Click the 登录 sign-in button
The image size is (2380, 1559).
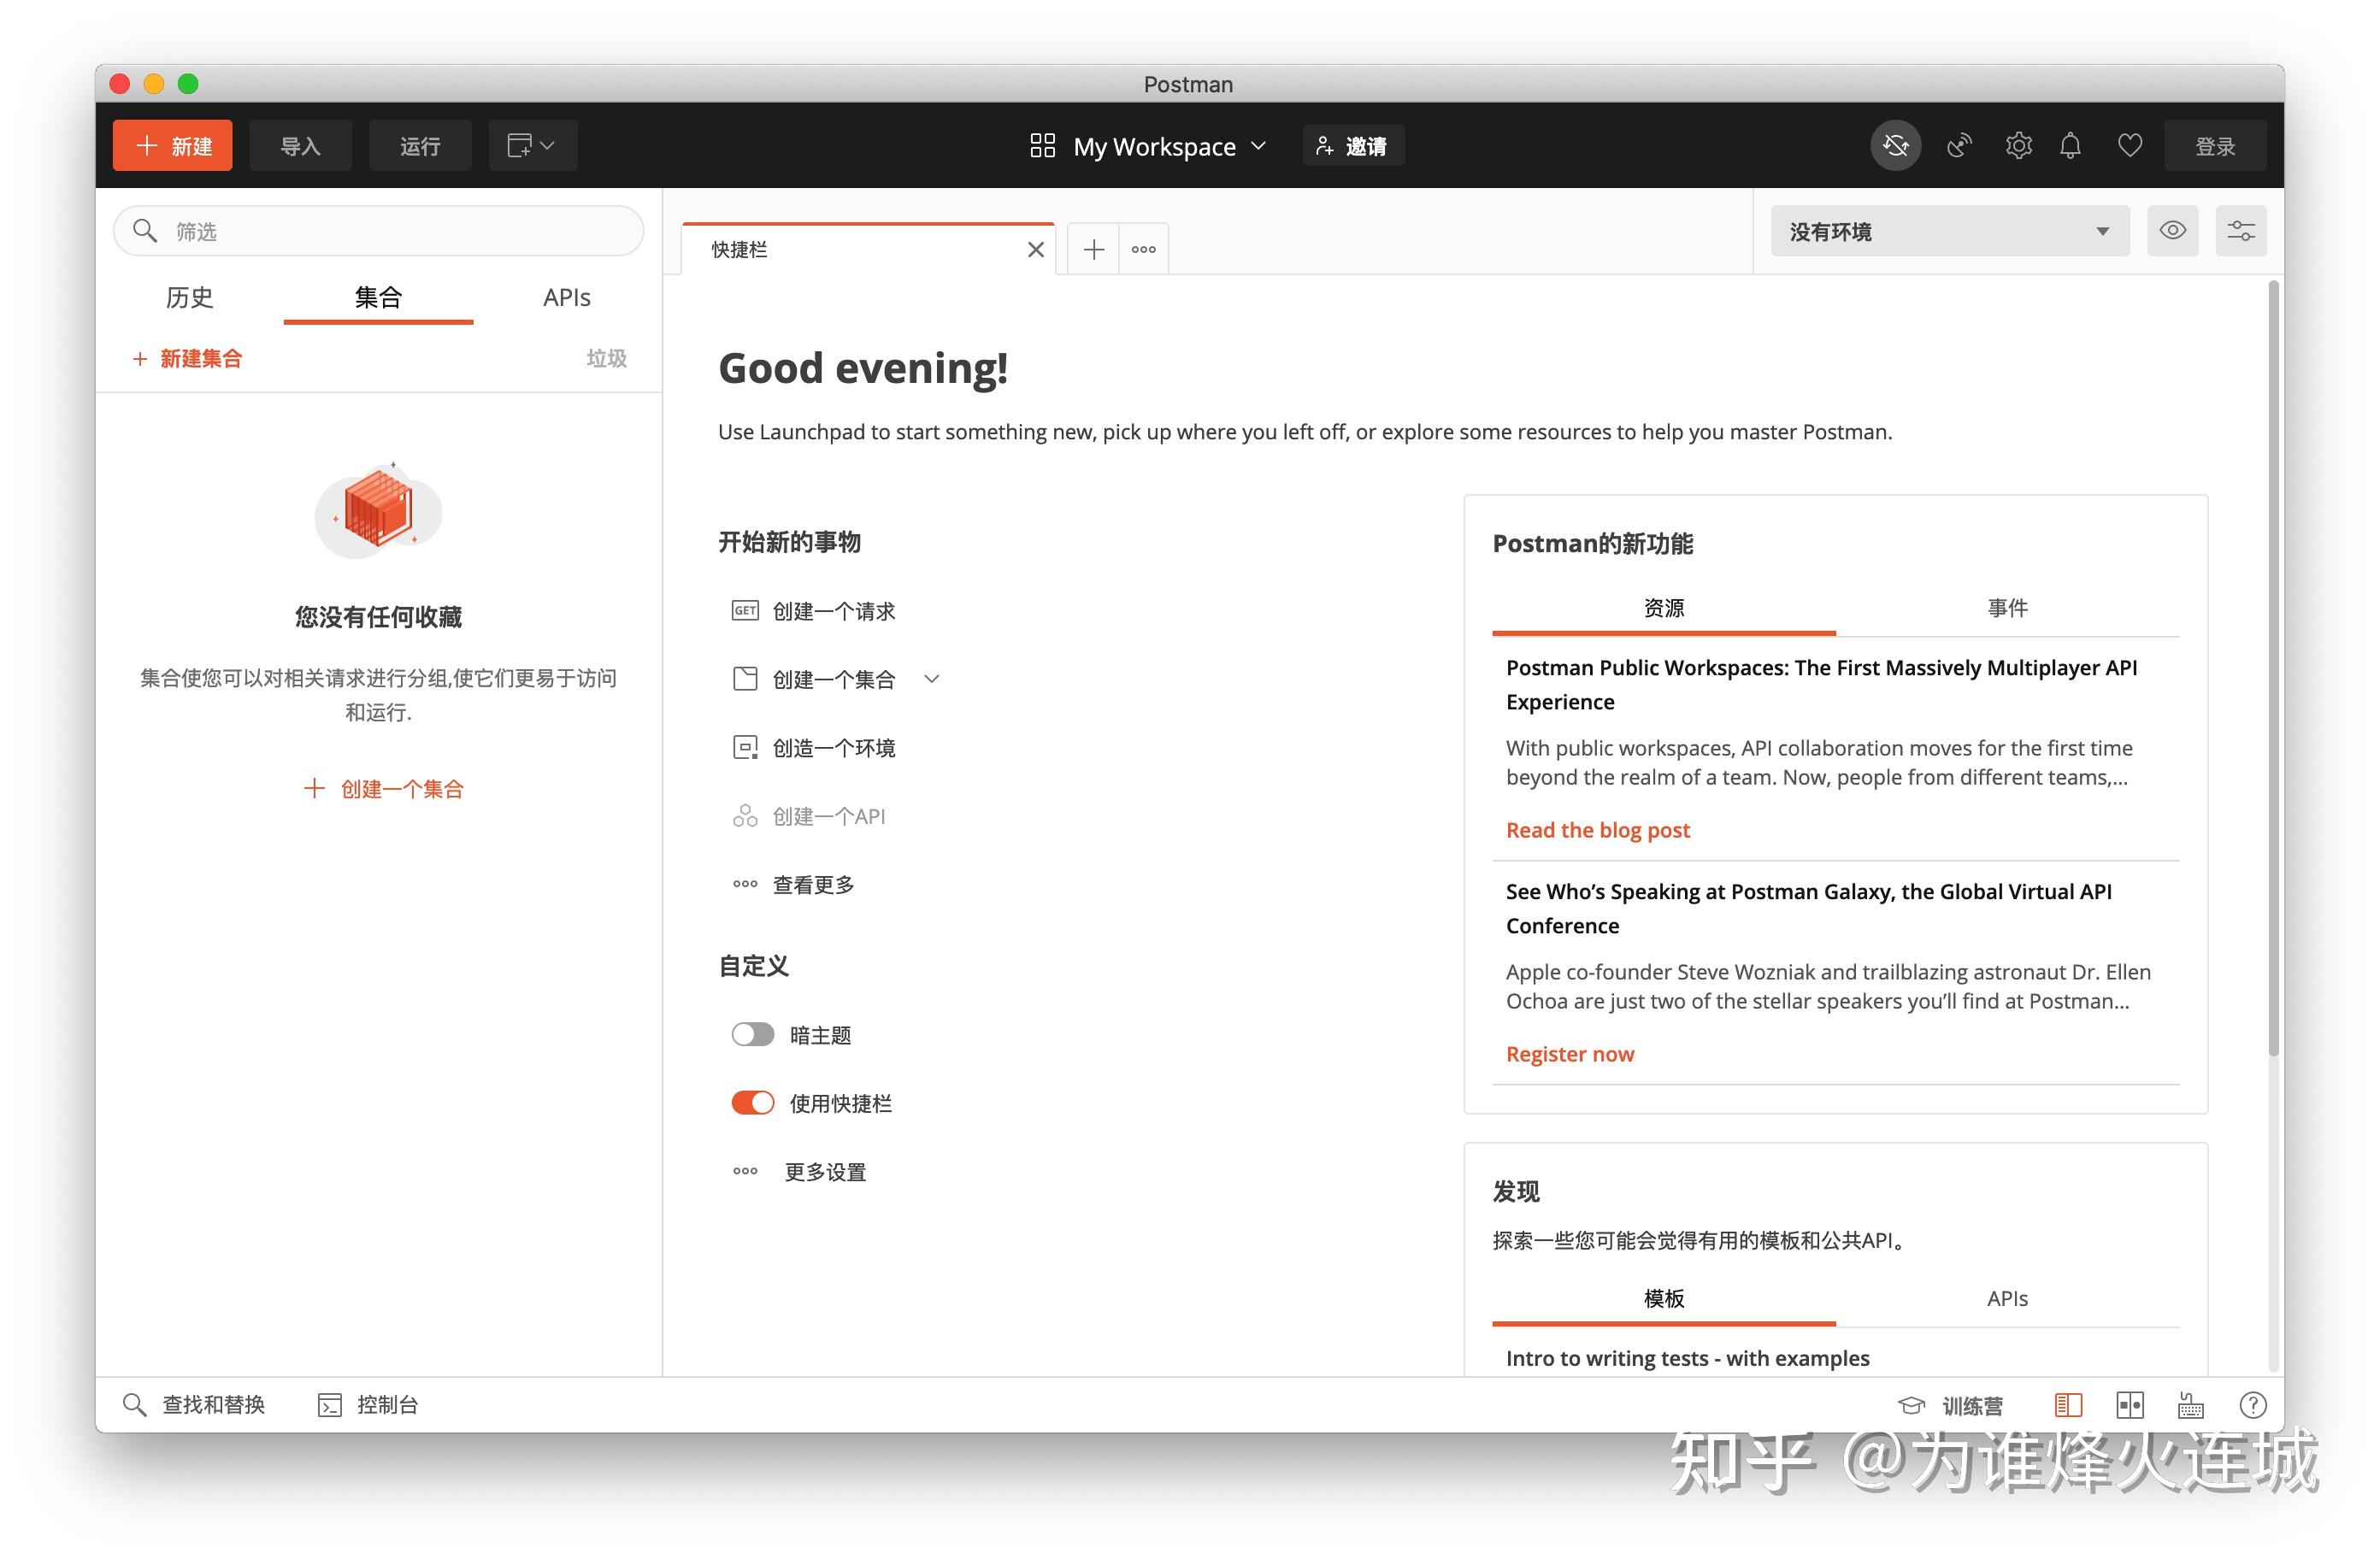(x=2216, y=145)
